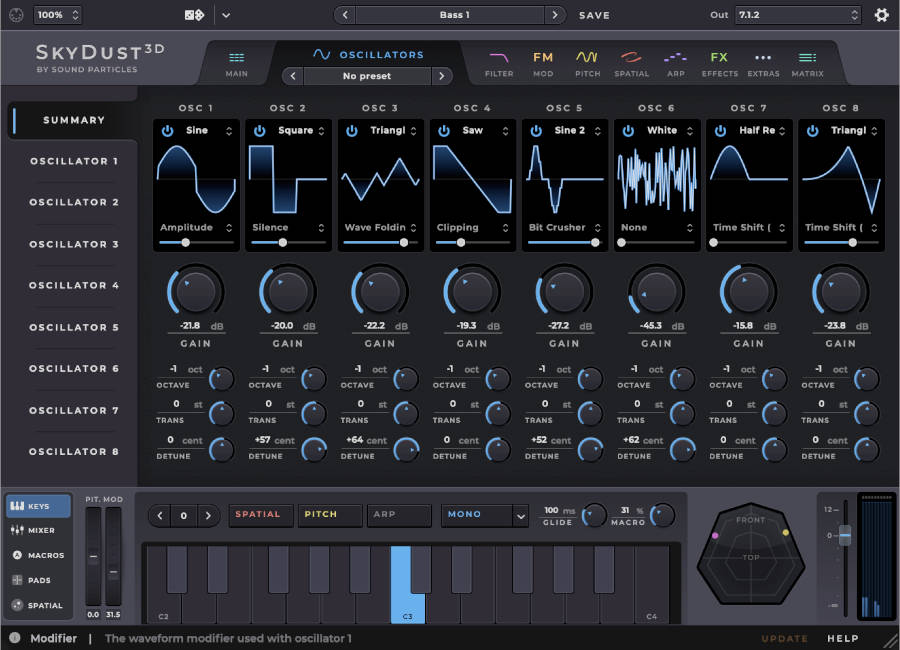Open HELP in the bottom bar
Screen dimensions: 900x650
pyautogui.click(x=843, y=638)
